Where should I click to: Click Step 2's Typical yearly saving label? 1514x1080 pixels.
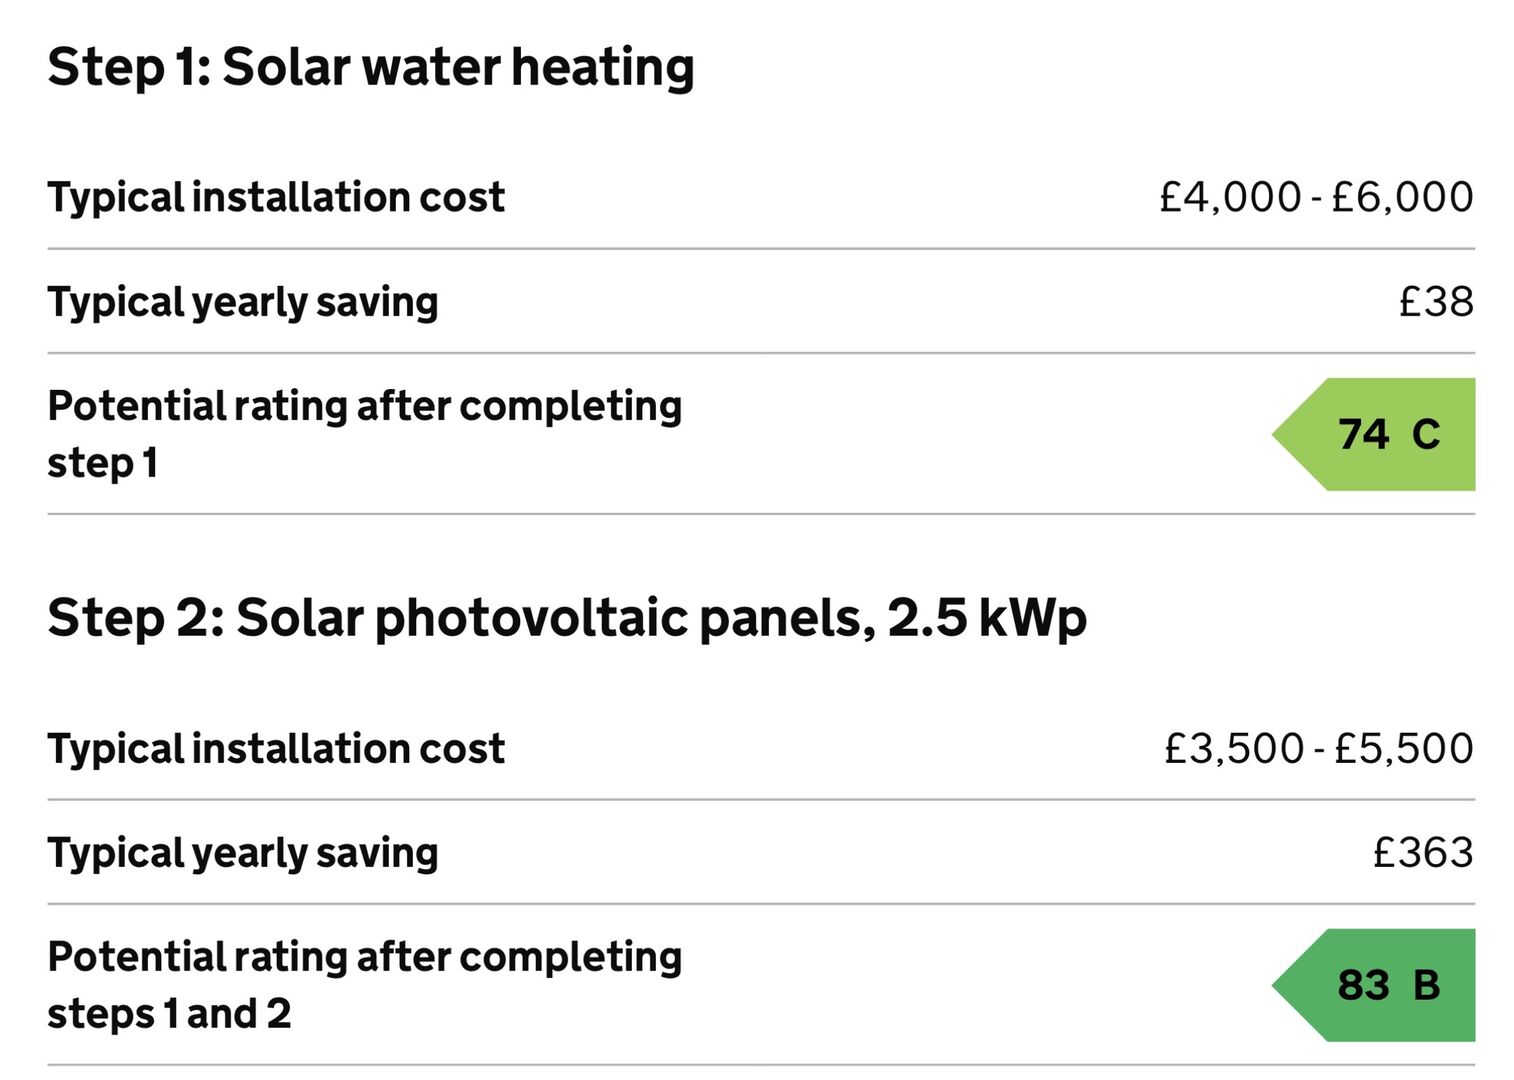[243, 853]
